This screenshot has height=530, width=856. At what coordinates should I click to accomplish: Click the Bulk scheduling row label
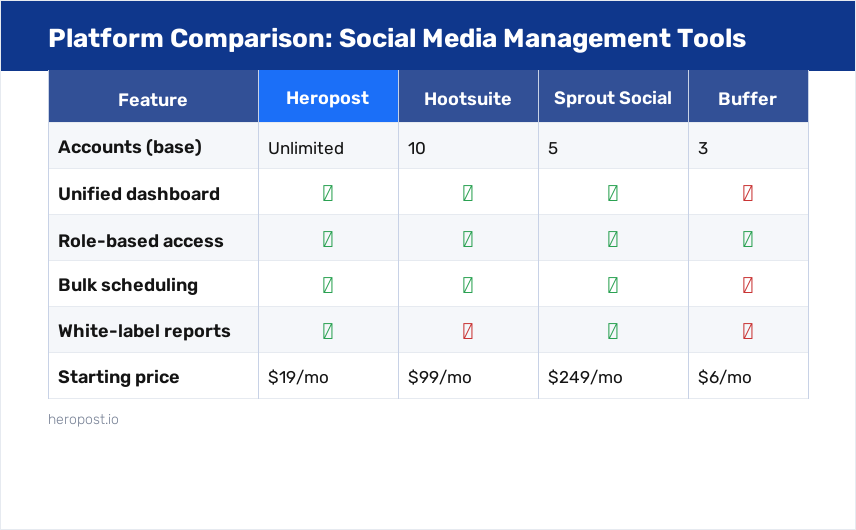click(x=128, y=285)
